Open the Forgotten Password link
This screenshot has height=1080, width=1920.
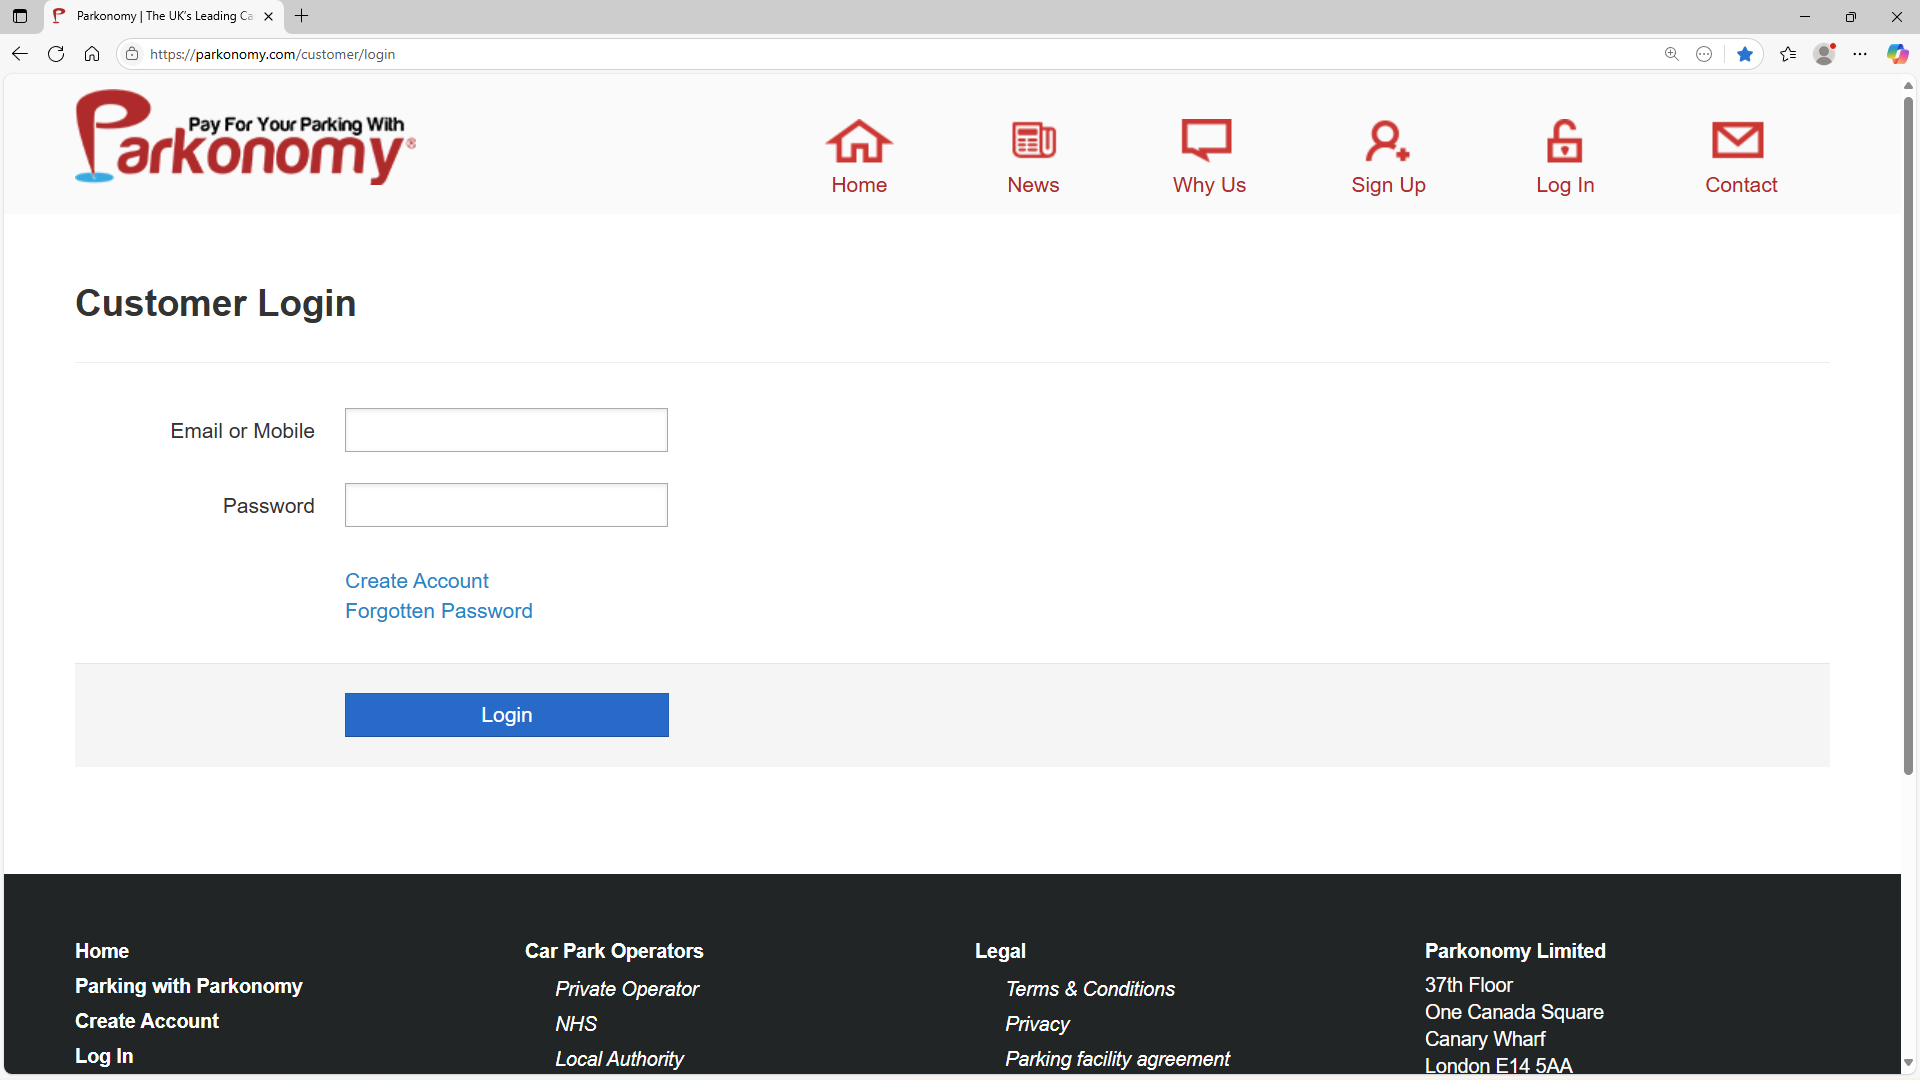tap(439, 611)
